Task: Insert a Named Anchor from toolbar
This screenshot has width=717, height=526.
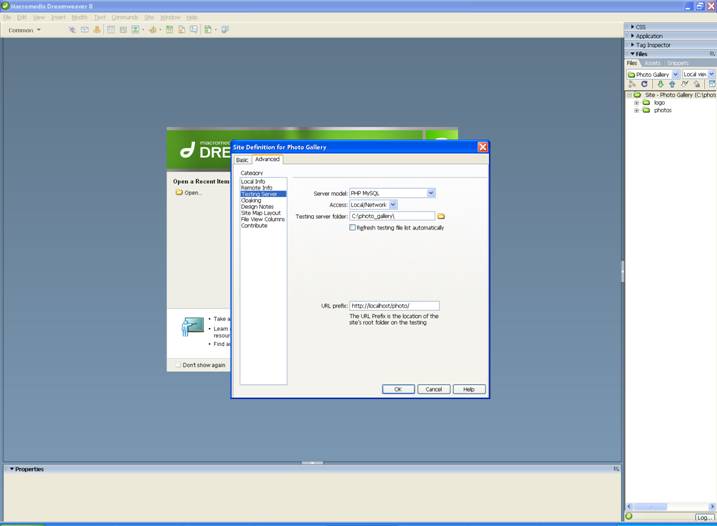Action: point(97,30)
